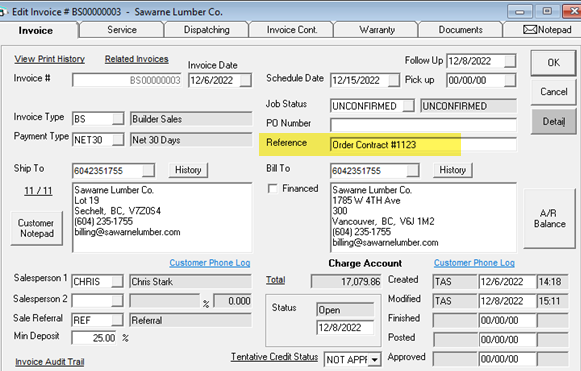Click the Invoice Type BS field
Image resolution: width=581 pixels, height=371 pixels.
(x=93, y=119)
